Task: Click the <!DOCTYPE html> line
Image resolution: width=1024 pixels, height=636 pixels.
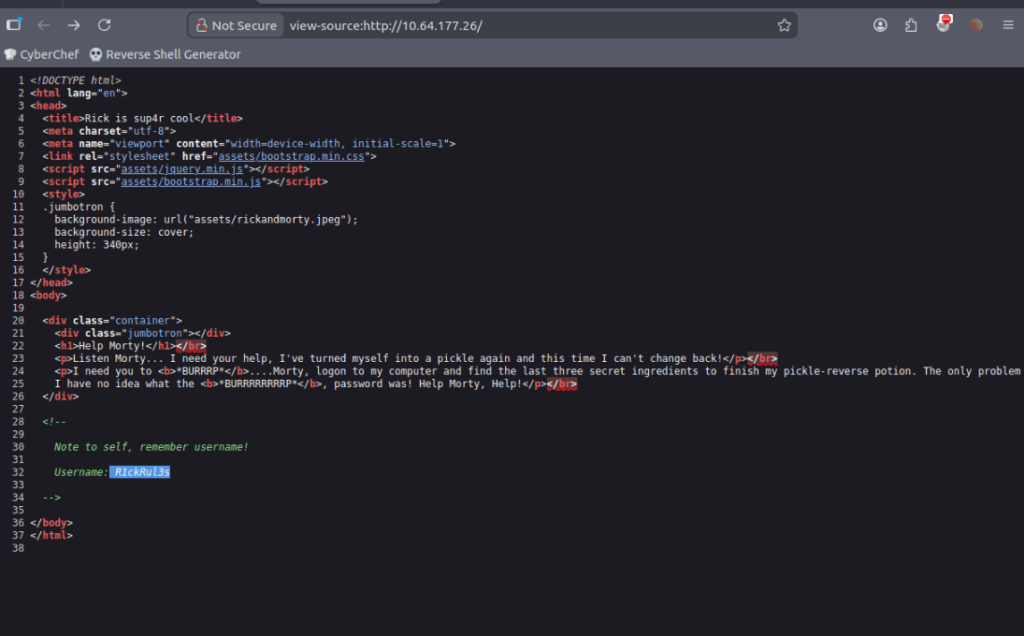Action: tap(76, 80)
